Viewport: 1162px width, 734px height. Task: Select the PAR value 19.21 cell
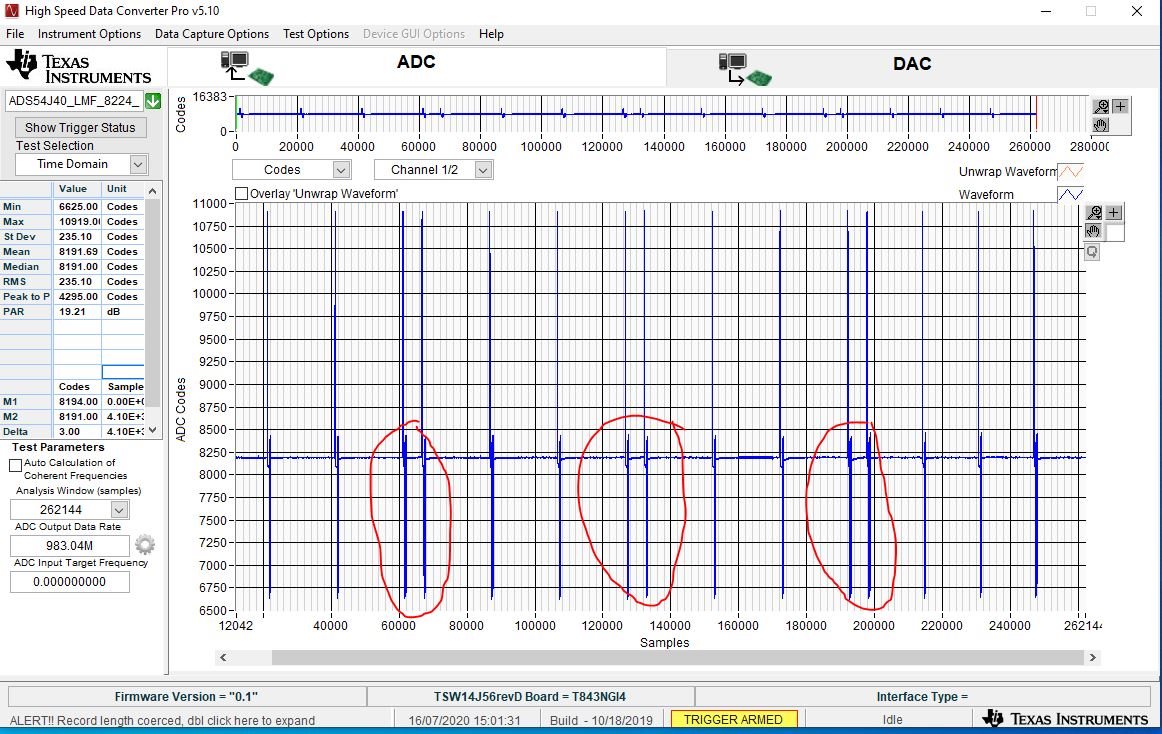pyautogui.click(x=77, y=312)
